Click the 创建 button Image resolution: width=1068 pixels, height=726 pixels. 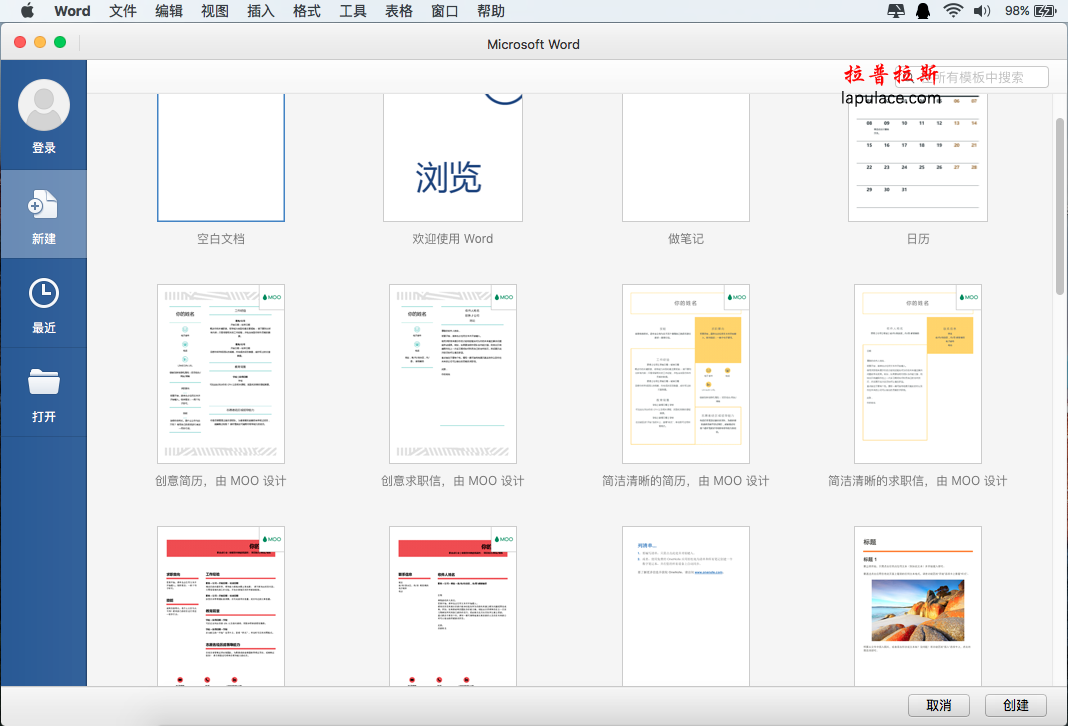pos(1016,706)
